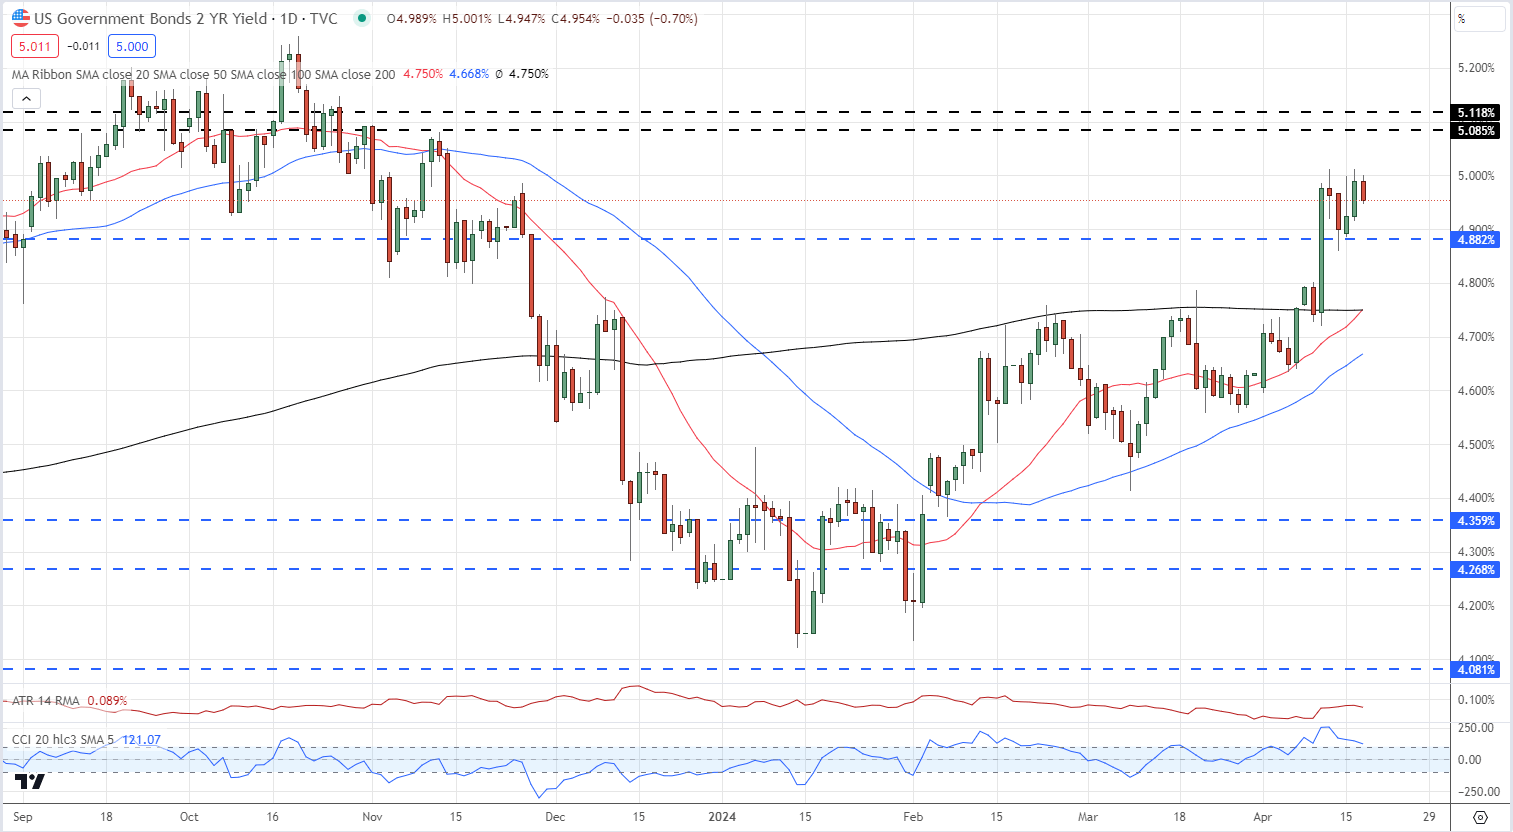The image size is (1513, 832).
Task: Click the Mar label on time axis
Action: [x=1088, y=817]
